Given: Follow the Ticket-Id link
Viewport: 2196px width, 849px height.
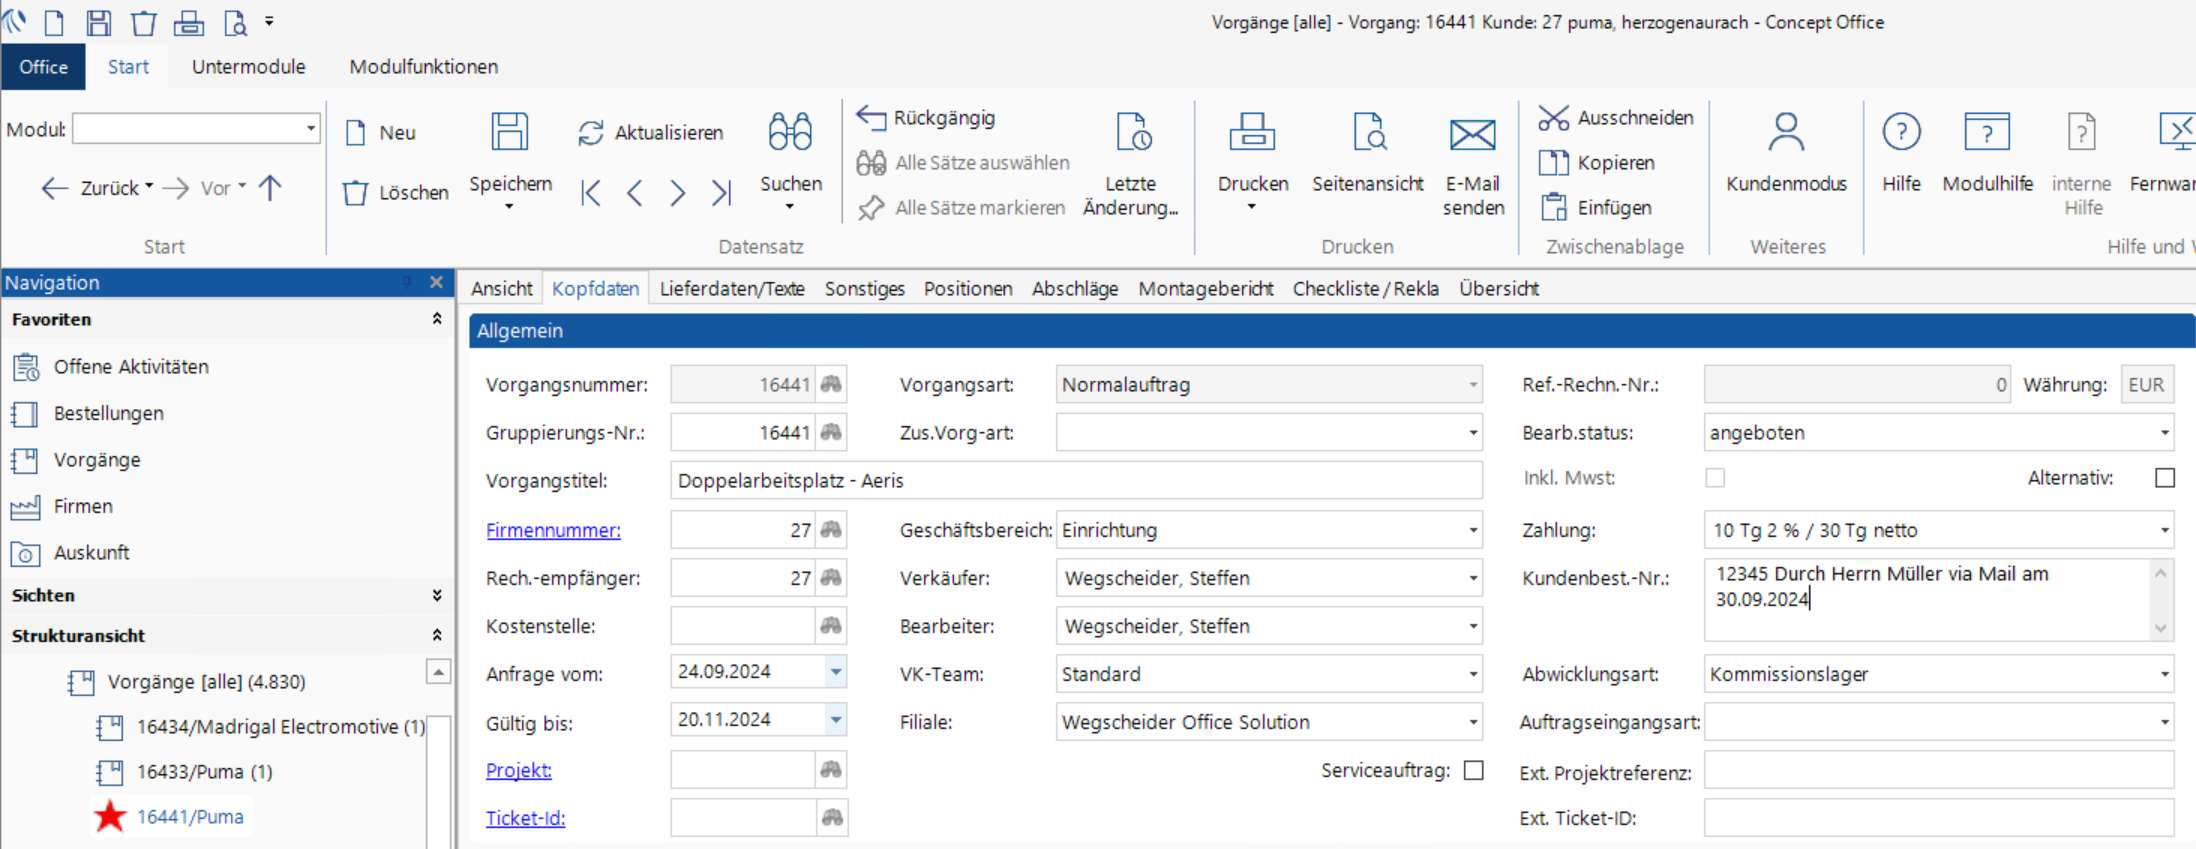Looking at the screenshot, I should coord(525,818).
